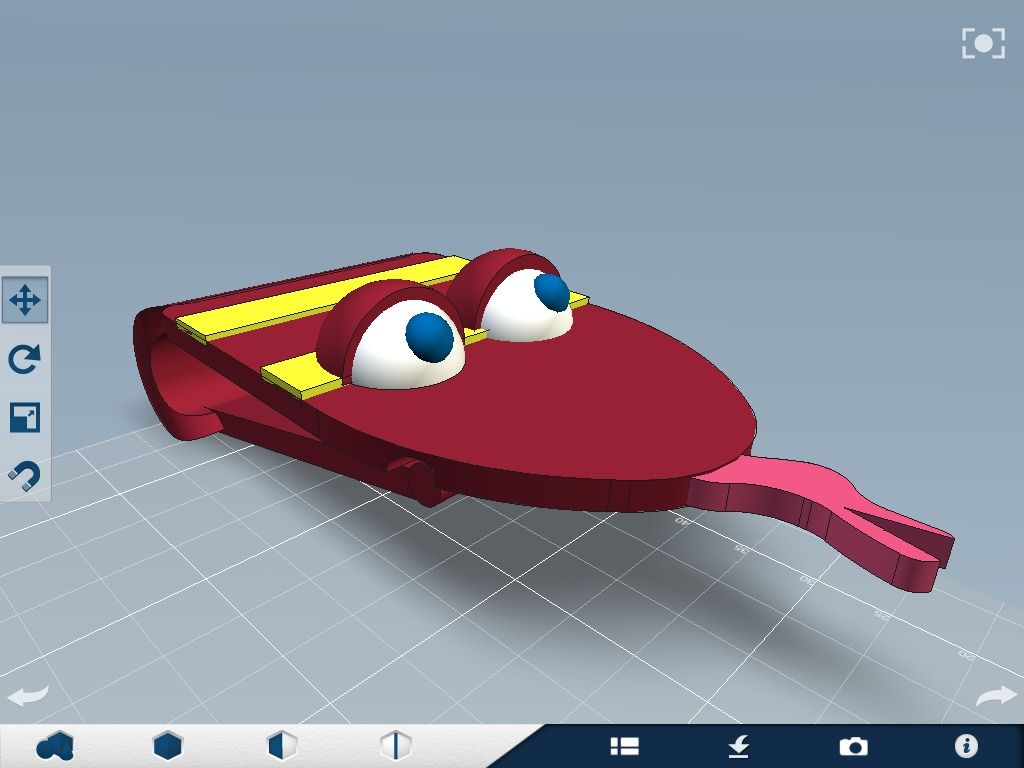
Task: Click the download/export icon
Action: 739,746
